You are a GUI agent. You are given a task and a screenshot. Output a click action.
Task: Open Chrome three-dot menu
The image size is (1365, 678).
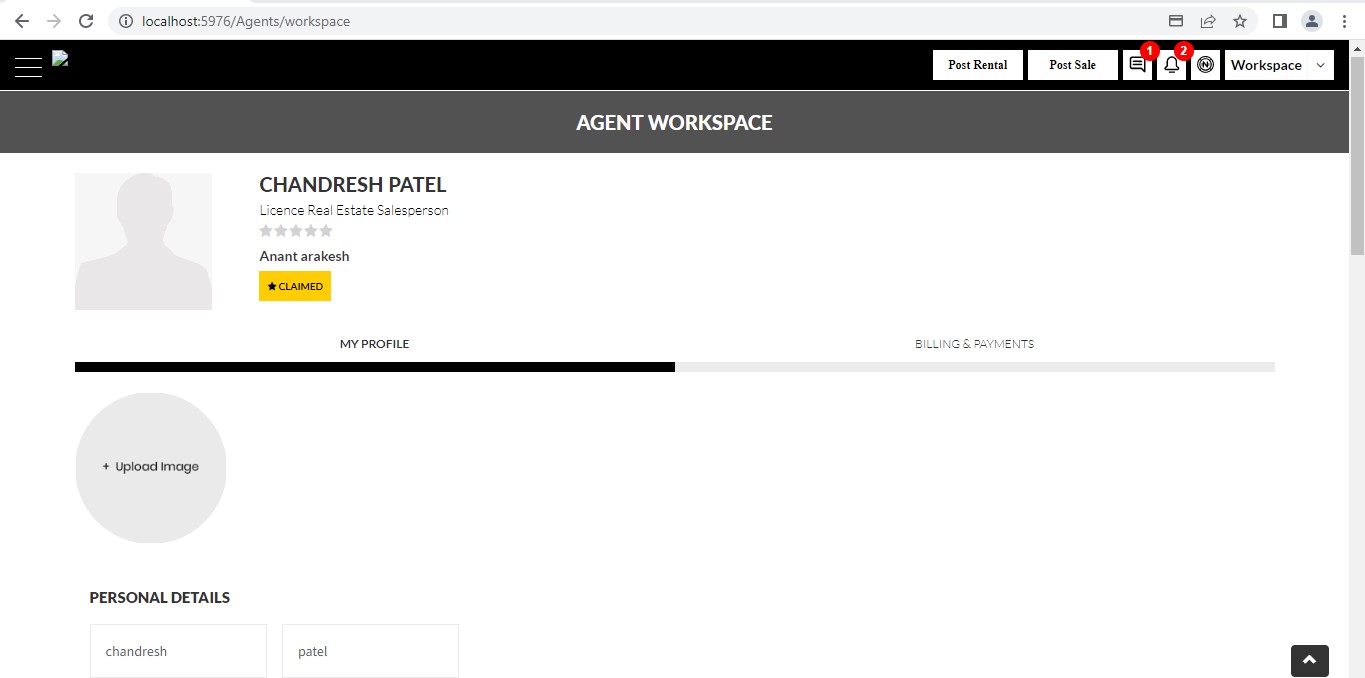(1344, 21)
